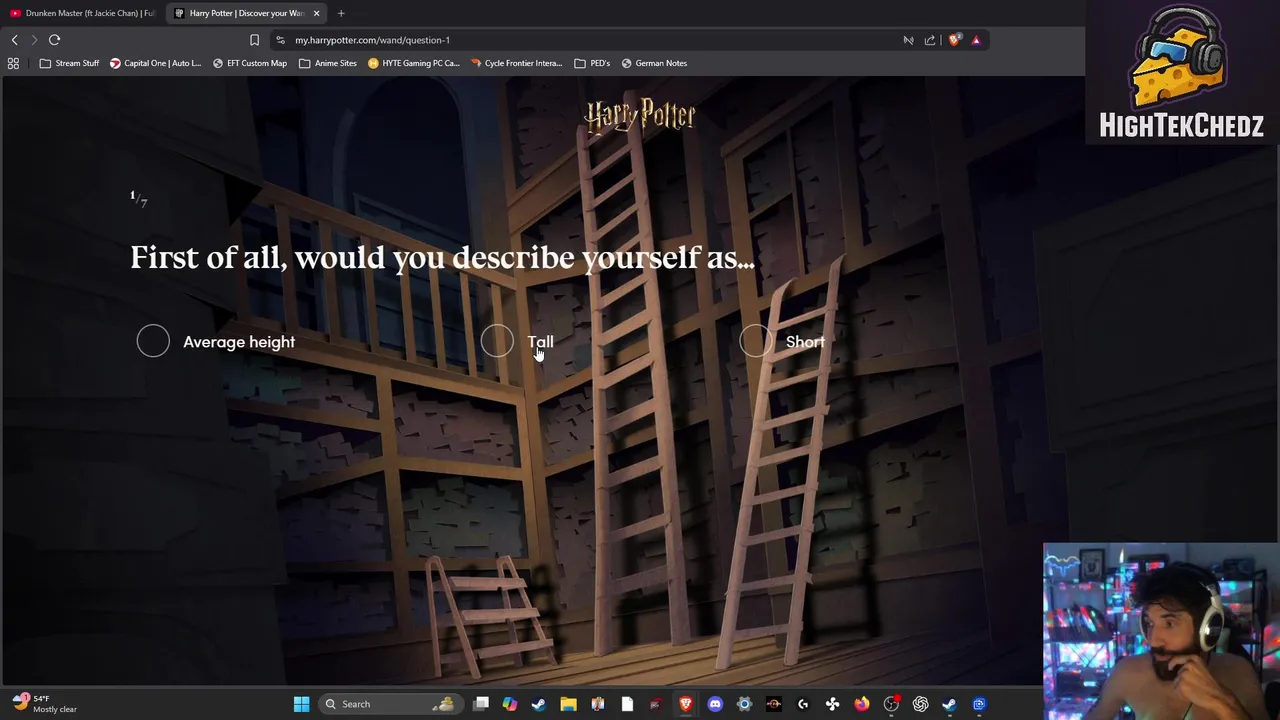The height and width of the screenshot is (720, 1280).
Task: Reload the current page
Action: [x=55, y=40]
